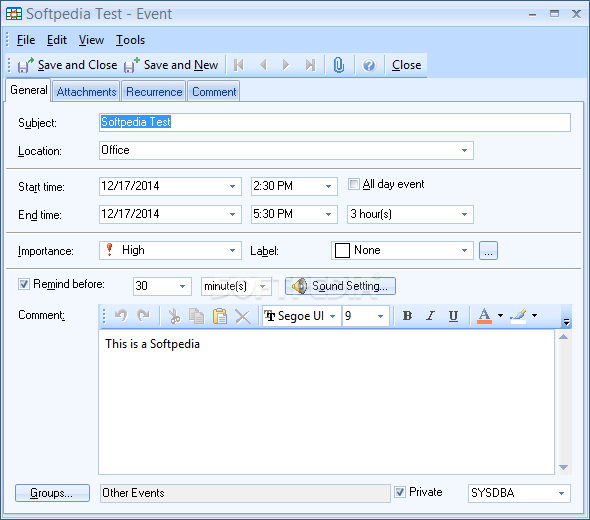Click inside the comment text area

tap(326, 402)
